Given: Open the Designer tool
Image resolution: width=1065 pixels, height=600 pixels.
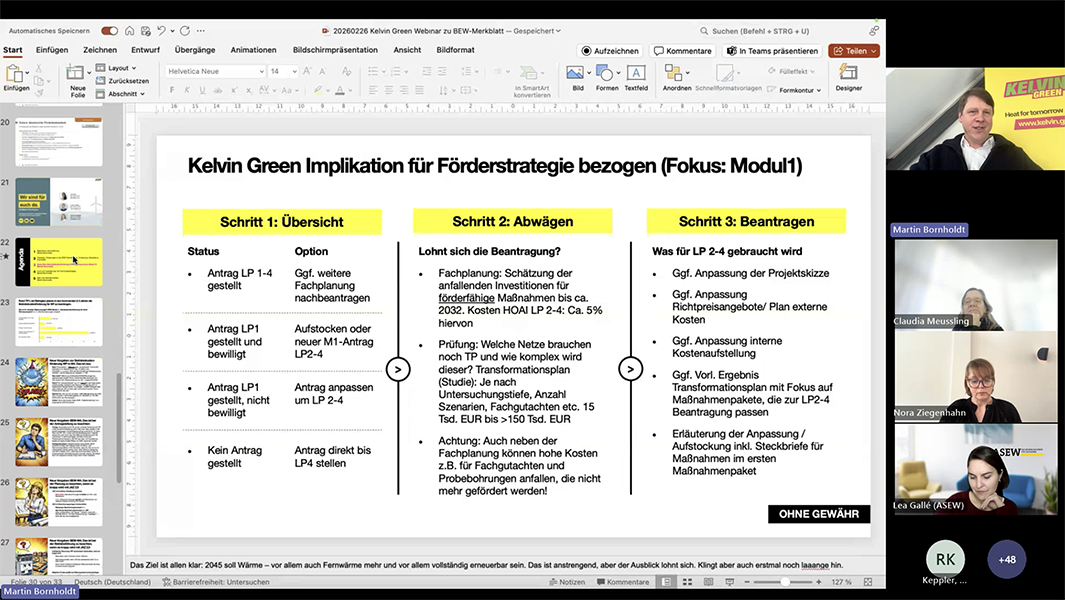Looking at the screenshot, I should [x=848, y=77].
